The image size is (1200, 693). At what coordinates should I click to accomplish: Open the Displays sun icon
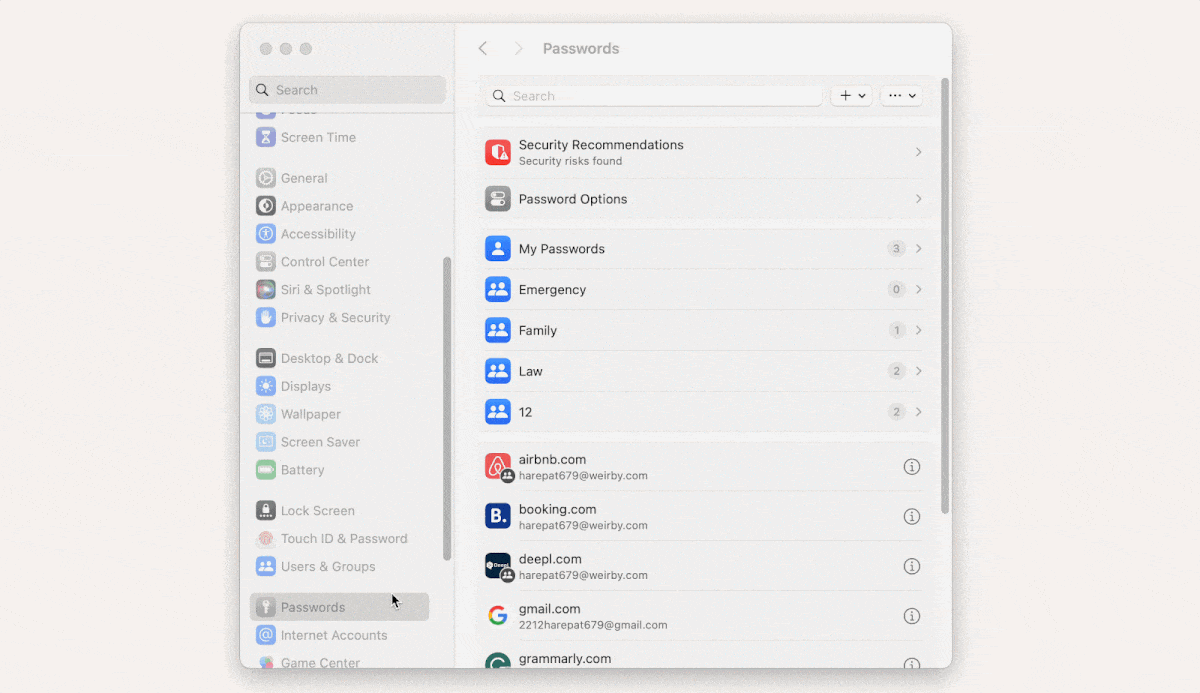click(265, 386)
